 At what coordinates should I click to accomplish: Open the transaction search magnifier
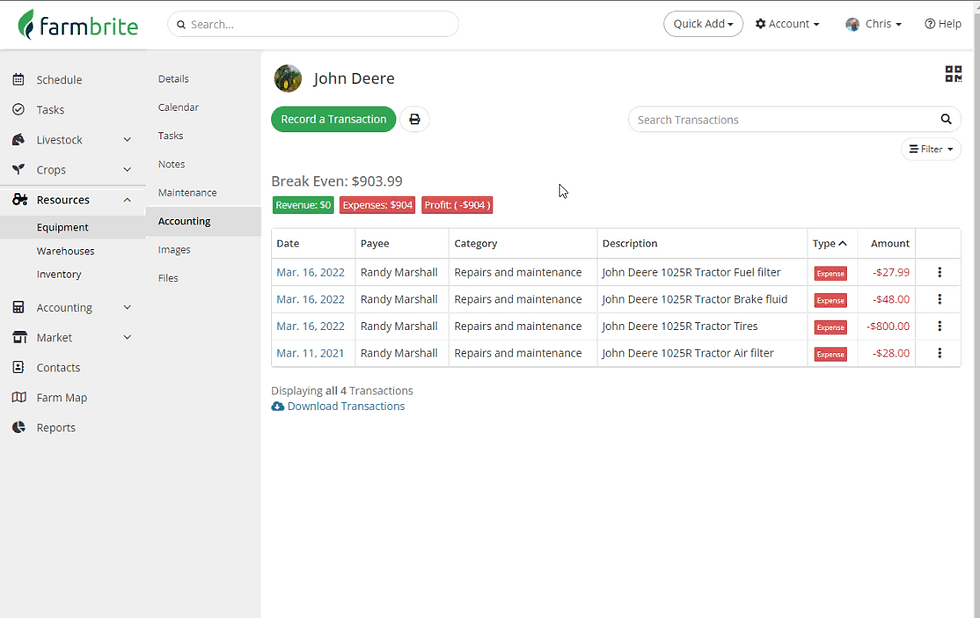(945, 119)
